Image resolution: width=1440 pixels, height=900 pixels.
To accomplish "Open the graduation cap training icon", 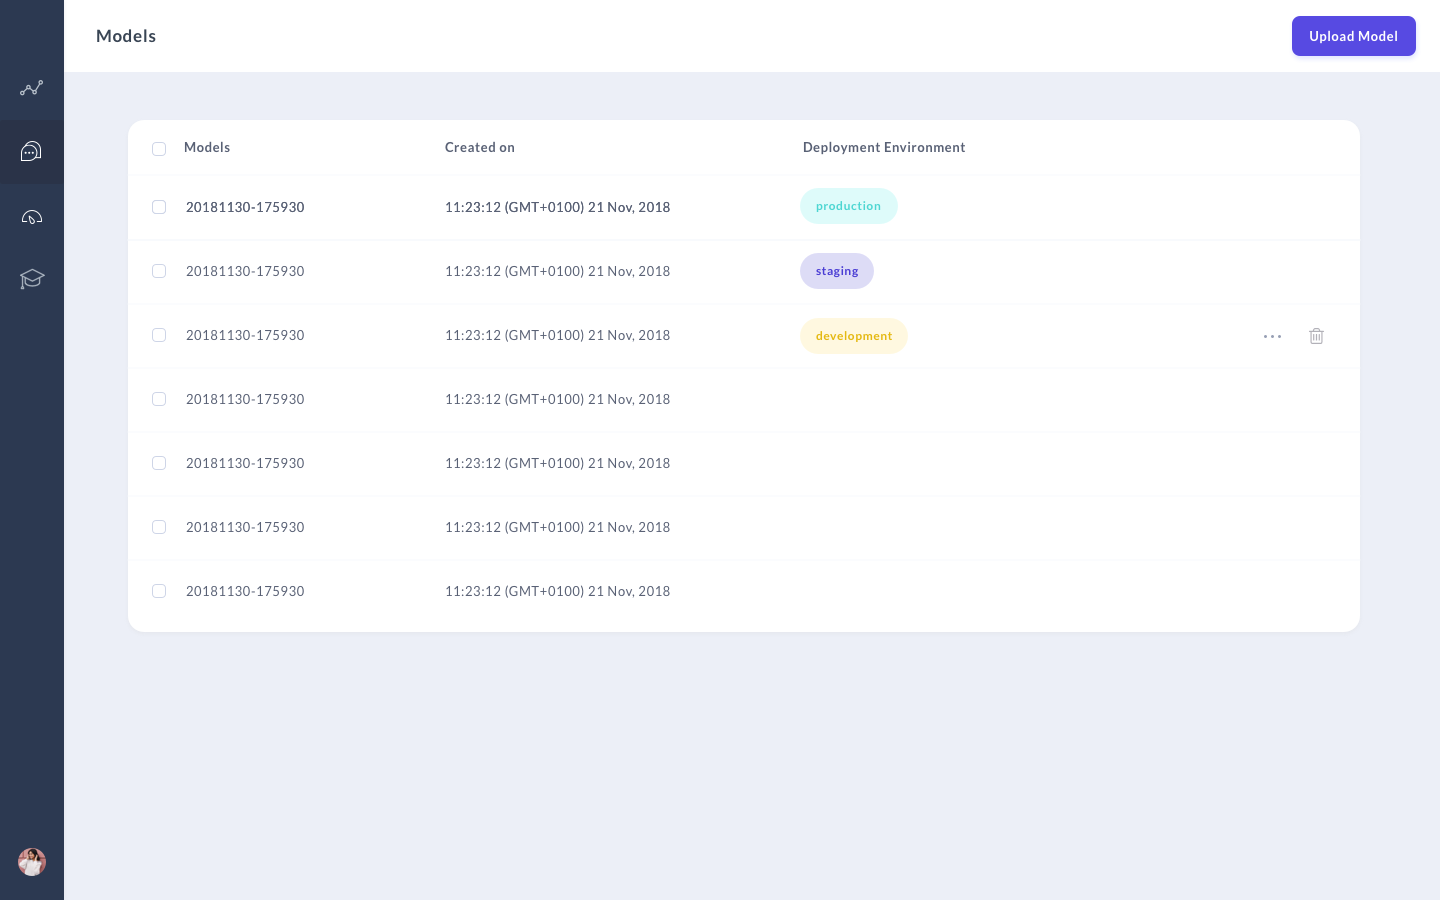I will click(31, 279).
